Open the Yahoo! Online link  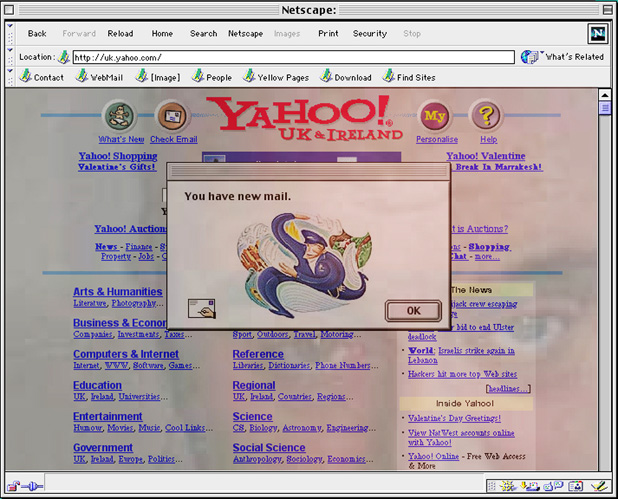pyautogui.click(x=433, y=456)
